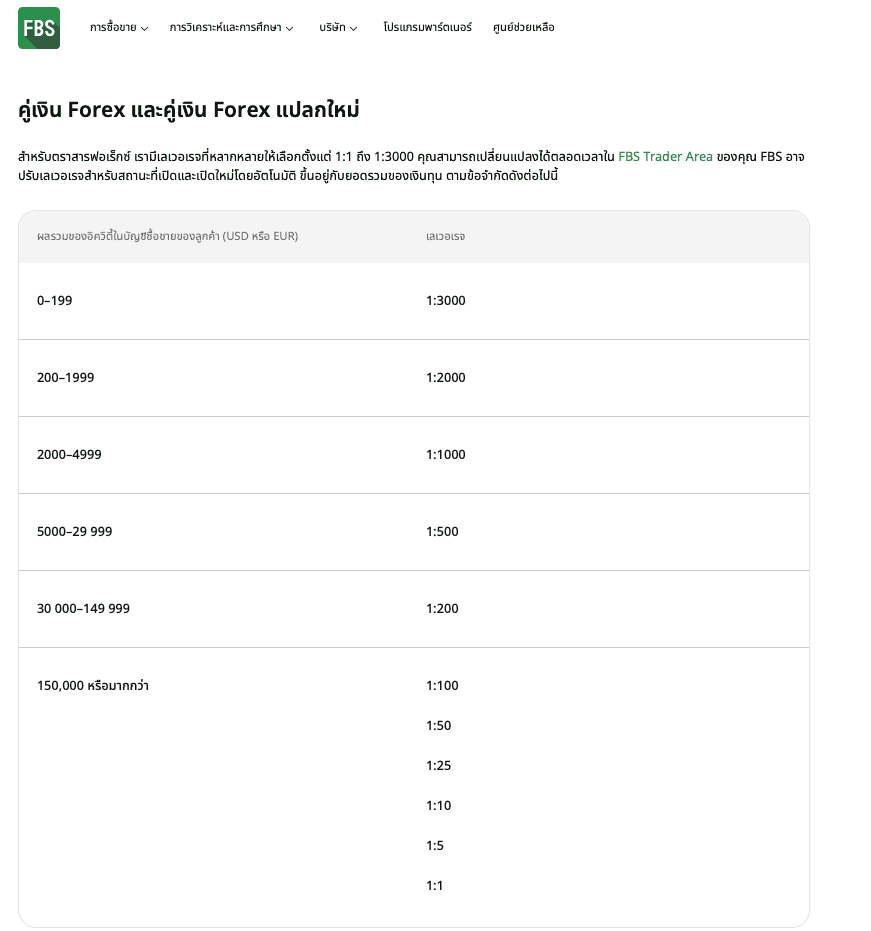Image resolution: width=871 pixels, height=931 pixels.
Task: Select the โปรแกรมพาร์ตเนอร์ menu item
Action: (426, 28)
